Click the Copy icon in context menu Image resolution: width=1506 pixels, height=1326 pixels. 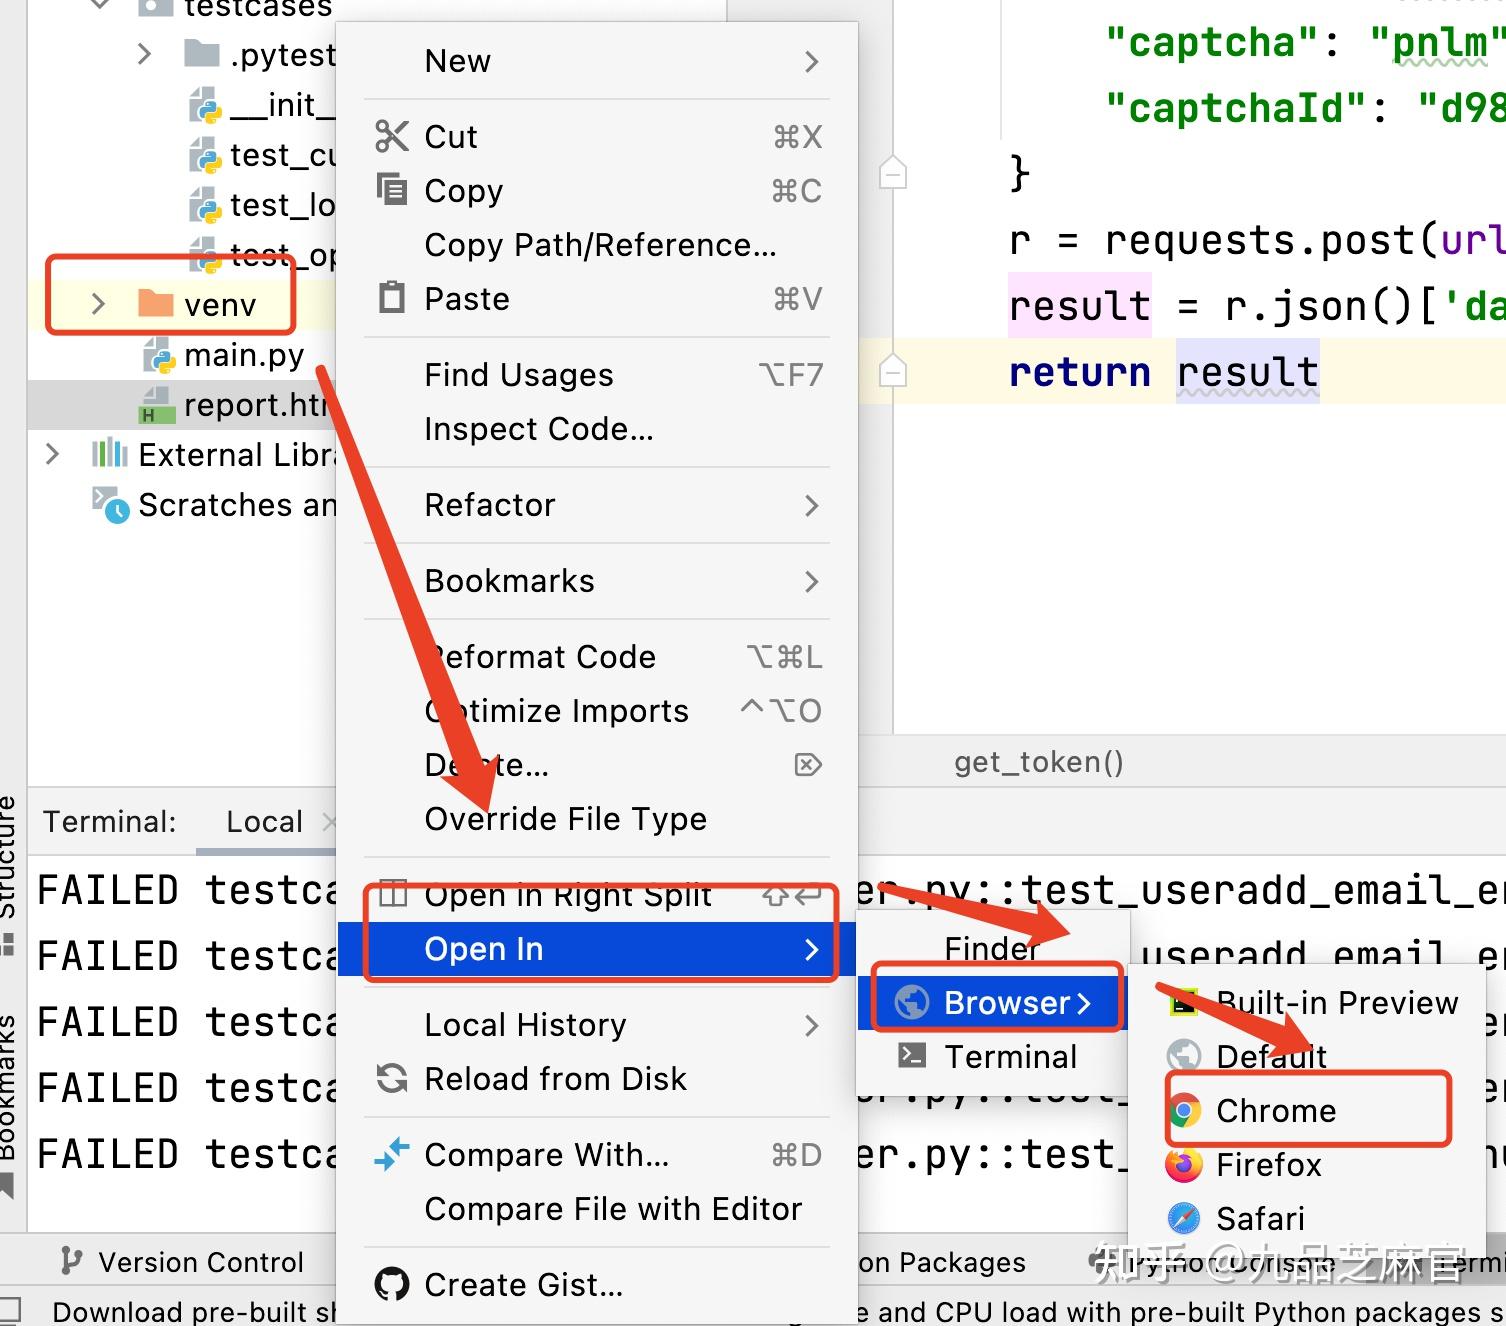coord(391,189)
